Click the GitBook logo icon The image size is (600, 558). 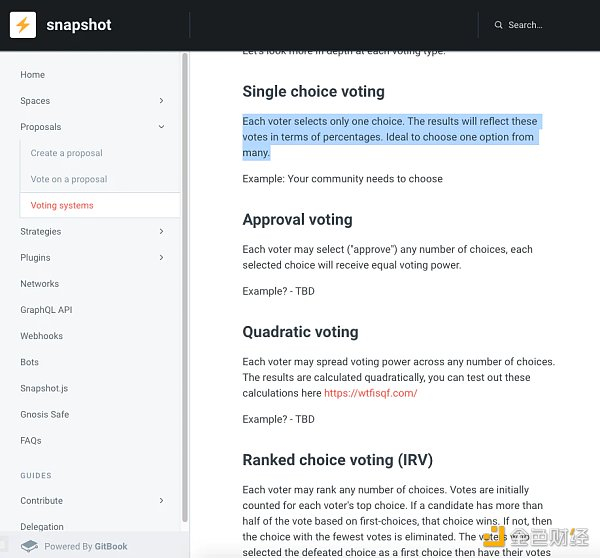pyautogui.click(x=30, y=546)
